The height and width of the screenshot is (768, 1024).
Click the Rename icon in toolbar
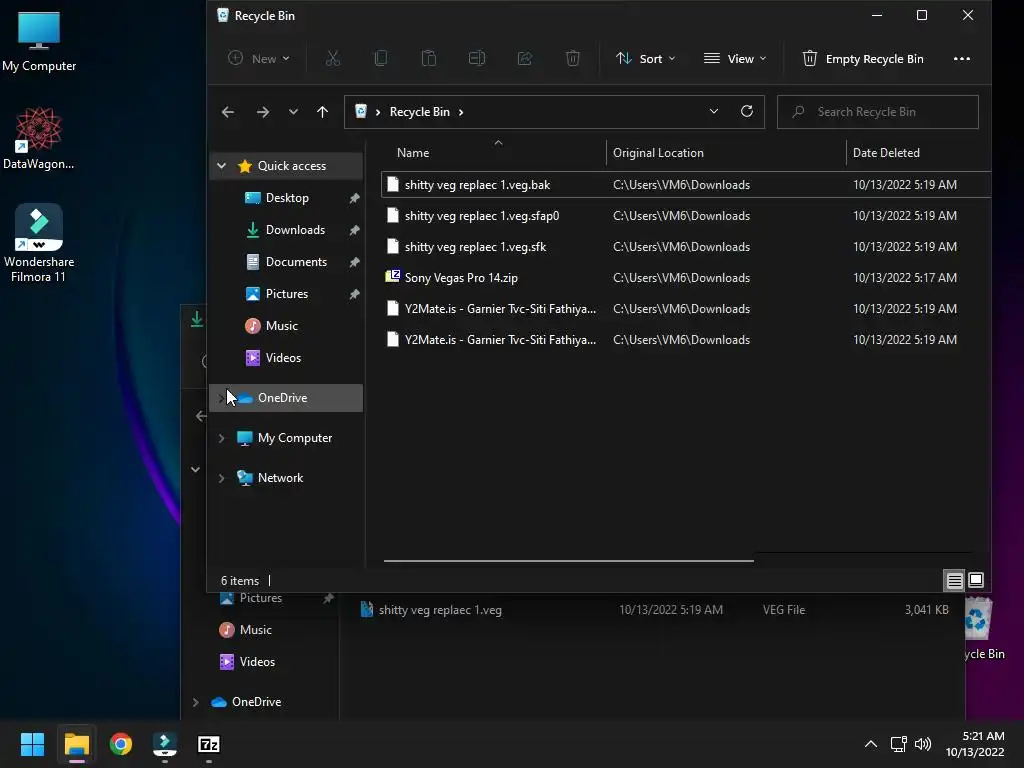[x=477, y=59]
